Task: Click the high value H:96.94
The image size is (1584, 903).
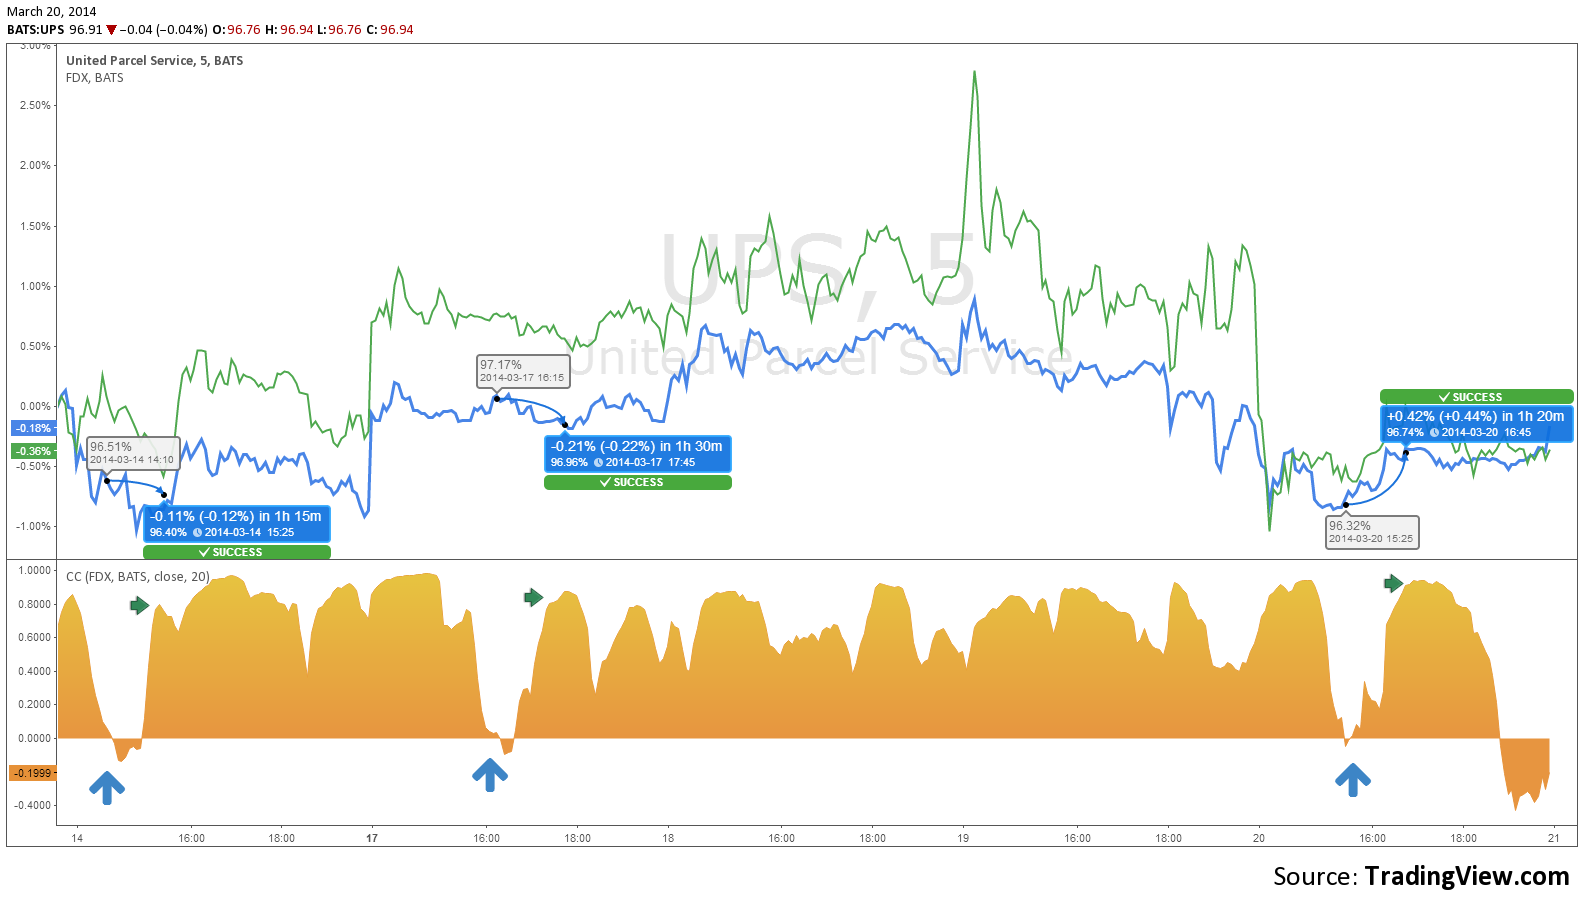Action: coord(289,30)
